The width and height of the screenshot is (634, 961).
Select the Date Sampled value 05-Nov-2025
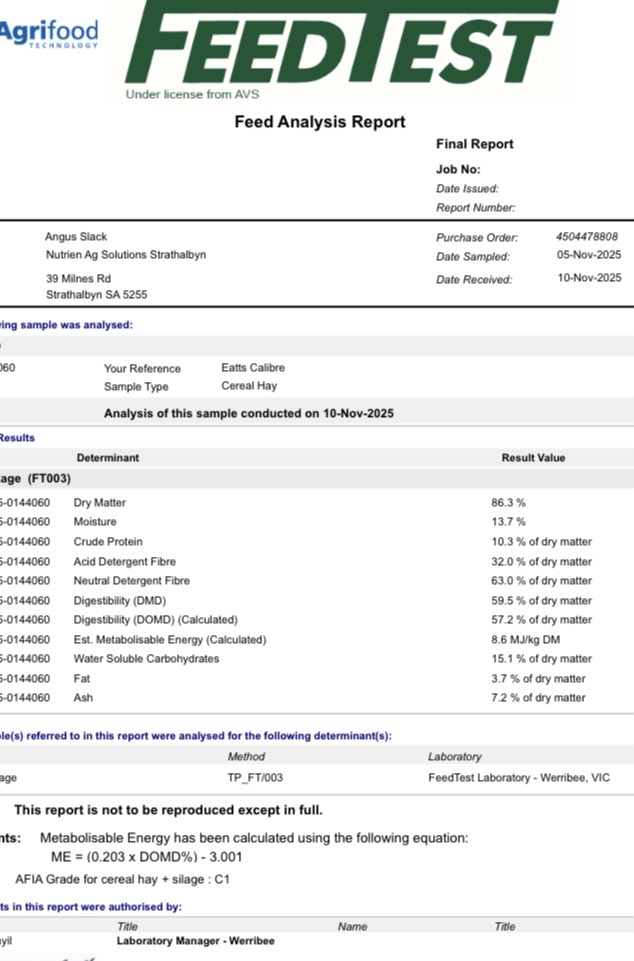(589, 256)
